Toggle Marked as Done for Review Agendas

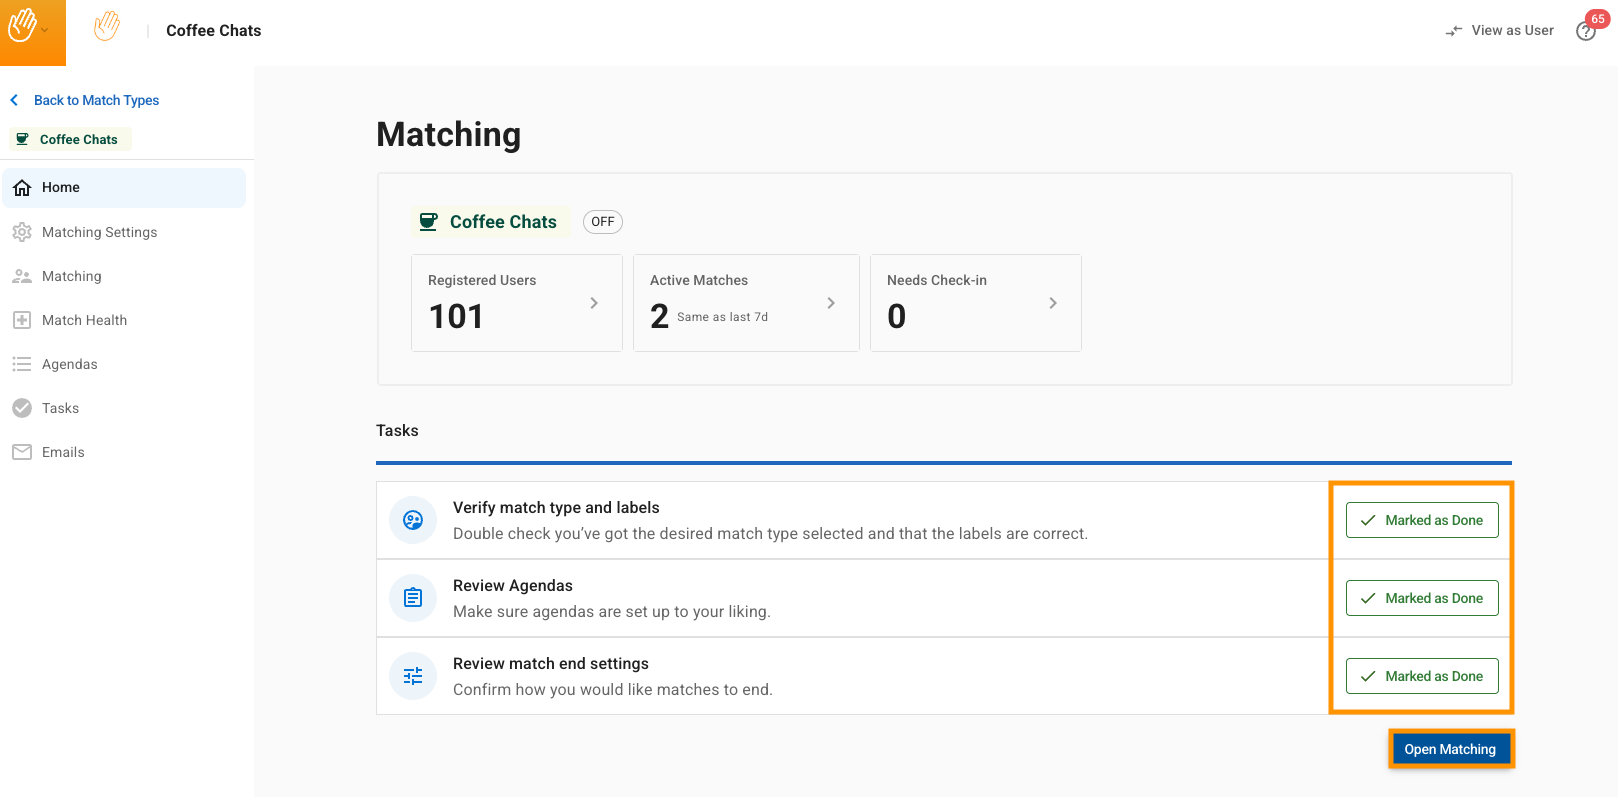click(x=1421, y=598)
